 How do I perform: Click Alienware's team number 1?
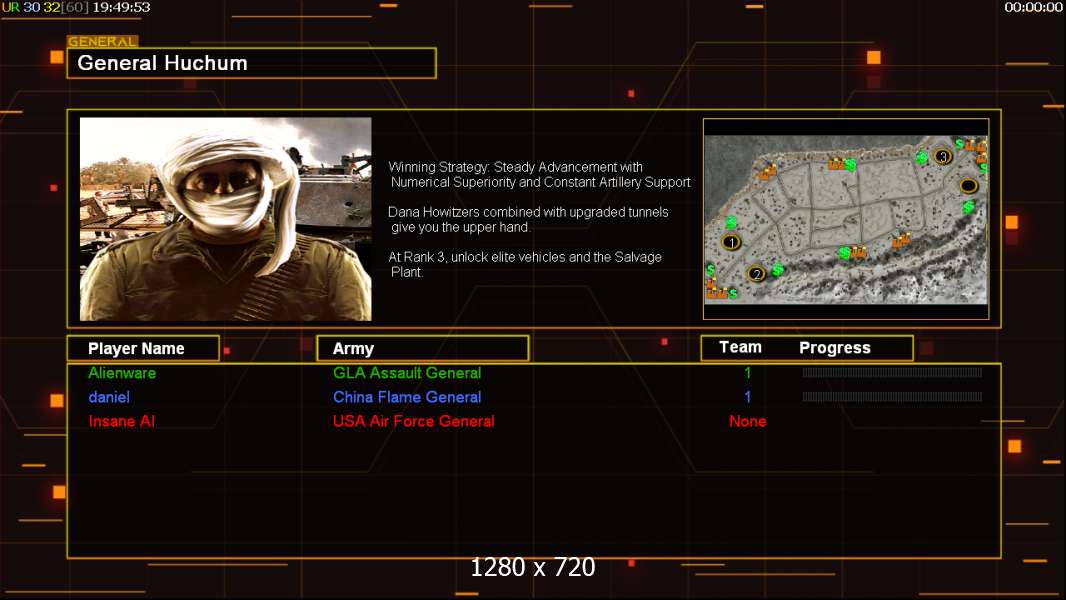747,372
